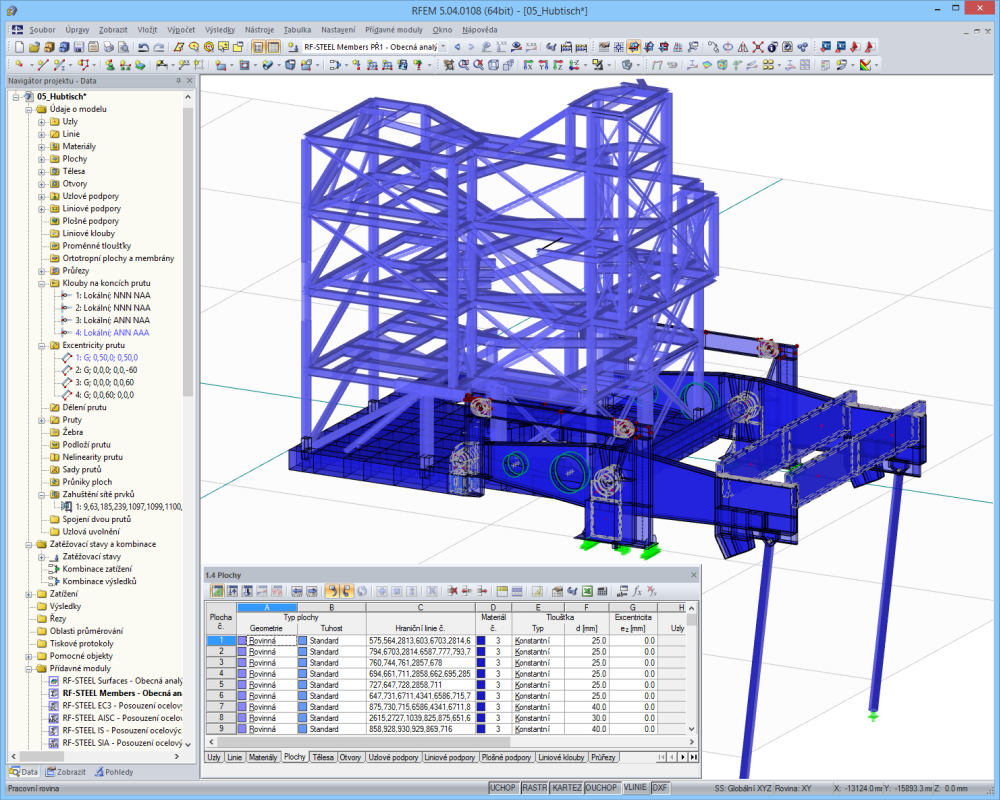This screenshot has height=800, width=1000.
Task: Click the fx formula icon in the table toolbar
Action: pyautogui.click(x=637, y=592)
